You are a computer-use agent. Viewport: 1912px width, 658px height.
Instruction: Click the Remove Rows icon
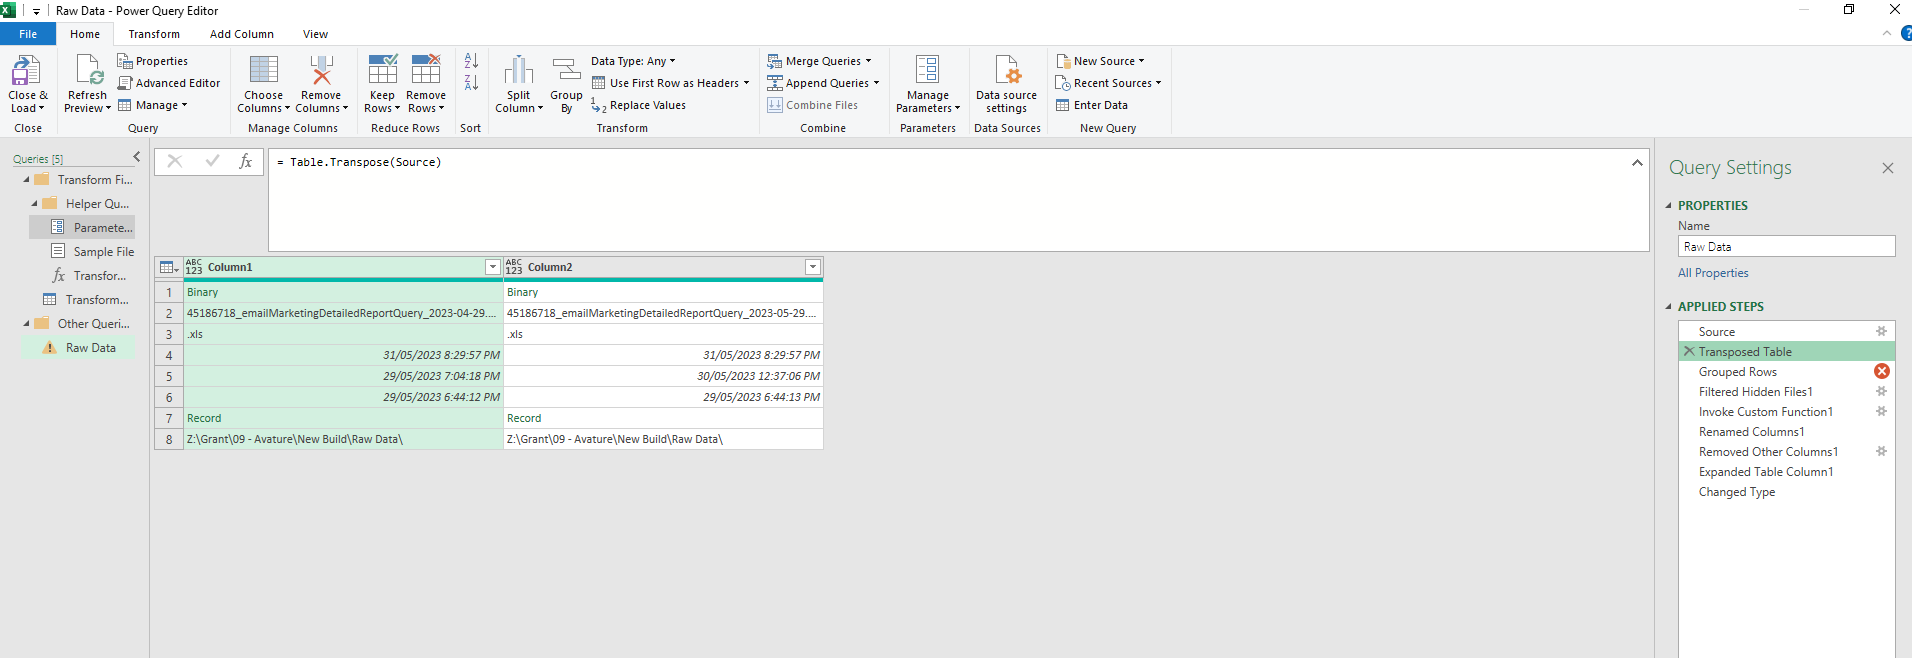pyautogui.click(x=426, y=70)
